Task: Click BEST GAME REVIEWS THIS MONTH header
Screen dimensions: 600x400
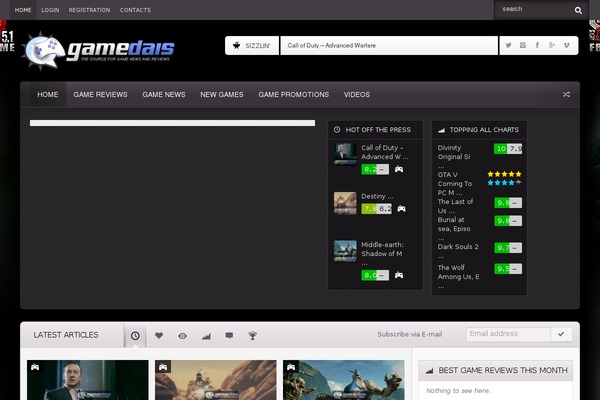Action: point(496,370)
